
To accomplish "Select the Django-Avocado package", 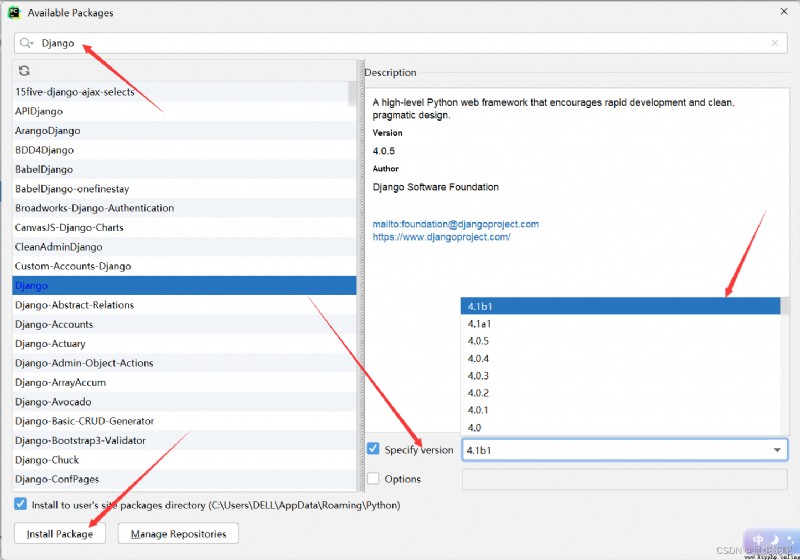I will tap(184, 402).
